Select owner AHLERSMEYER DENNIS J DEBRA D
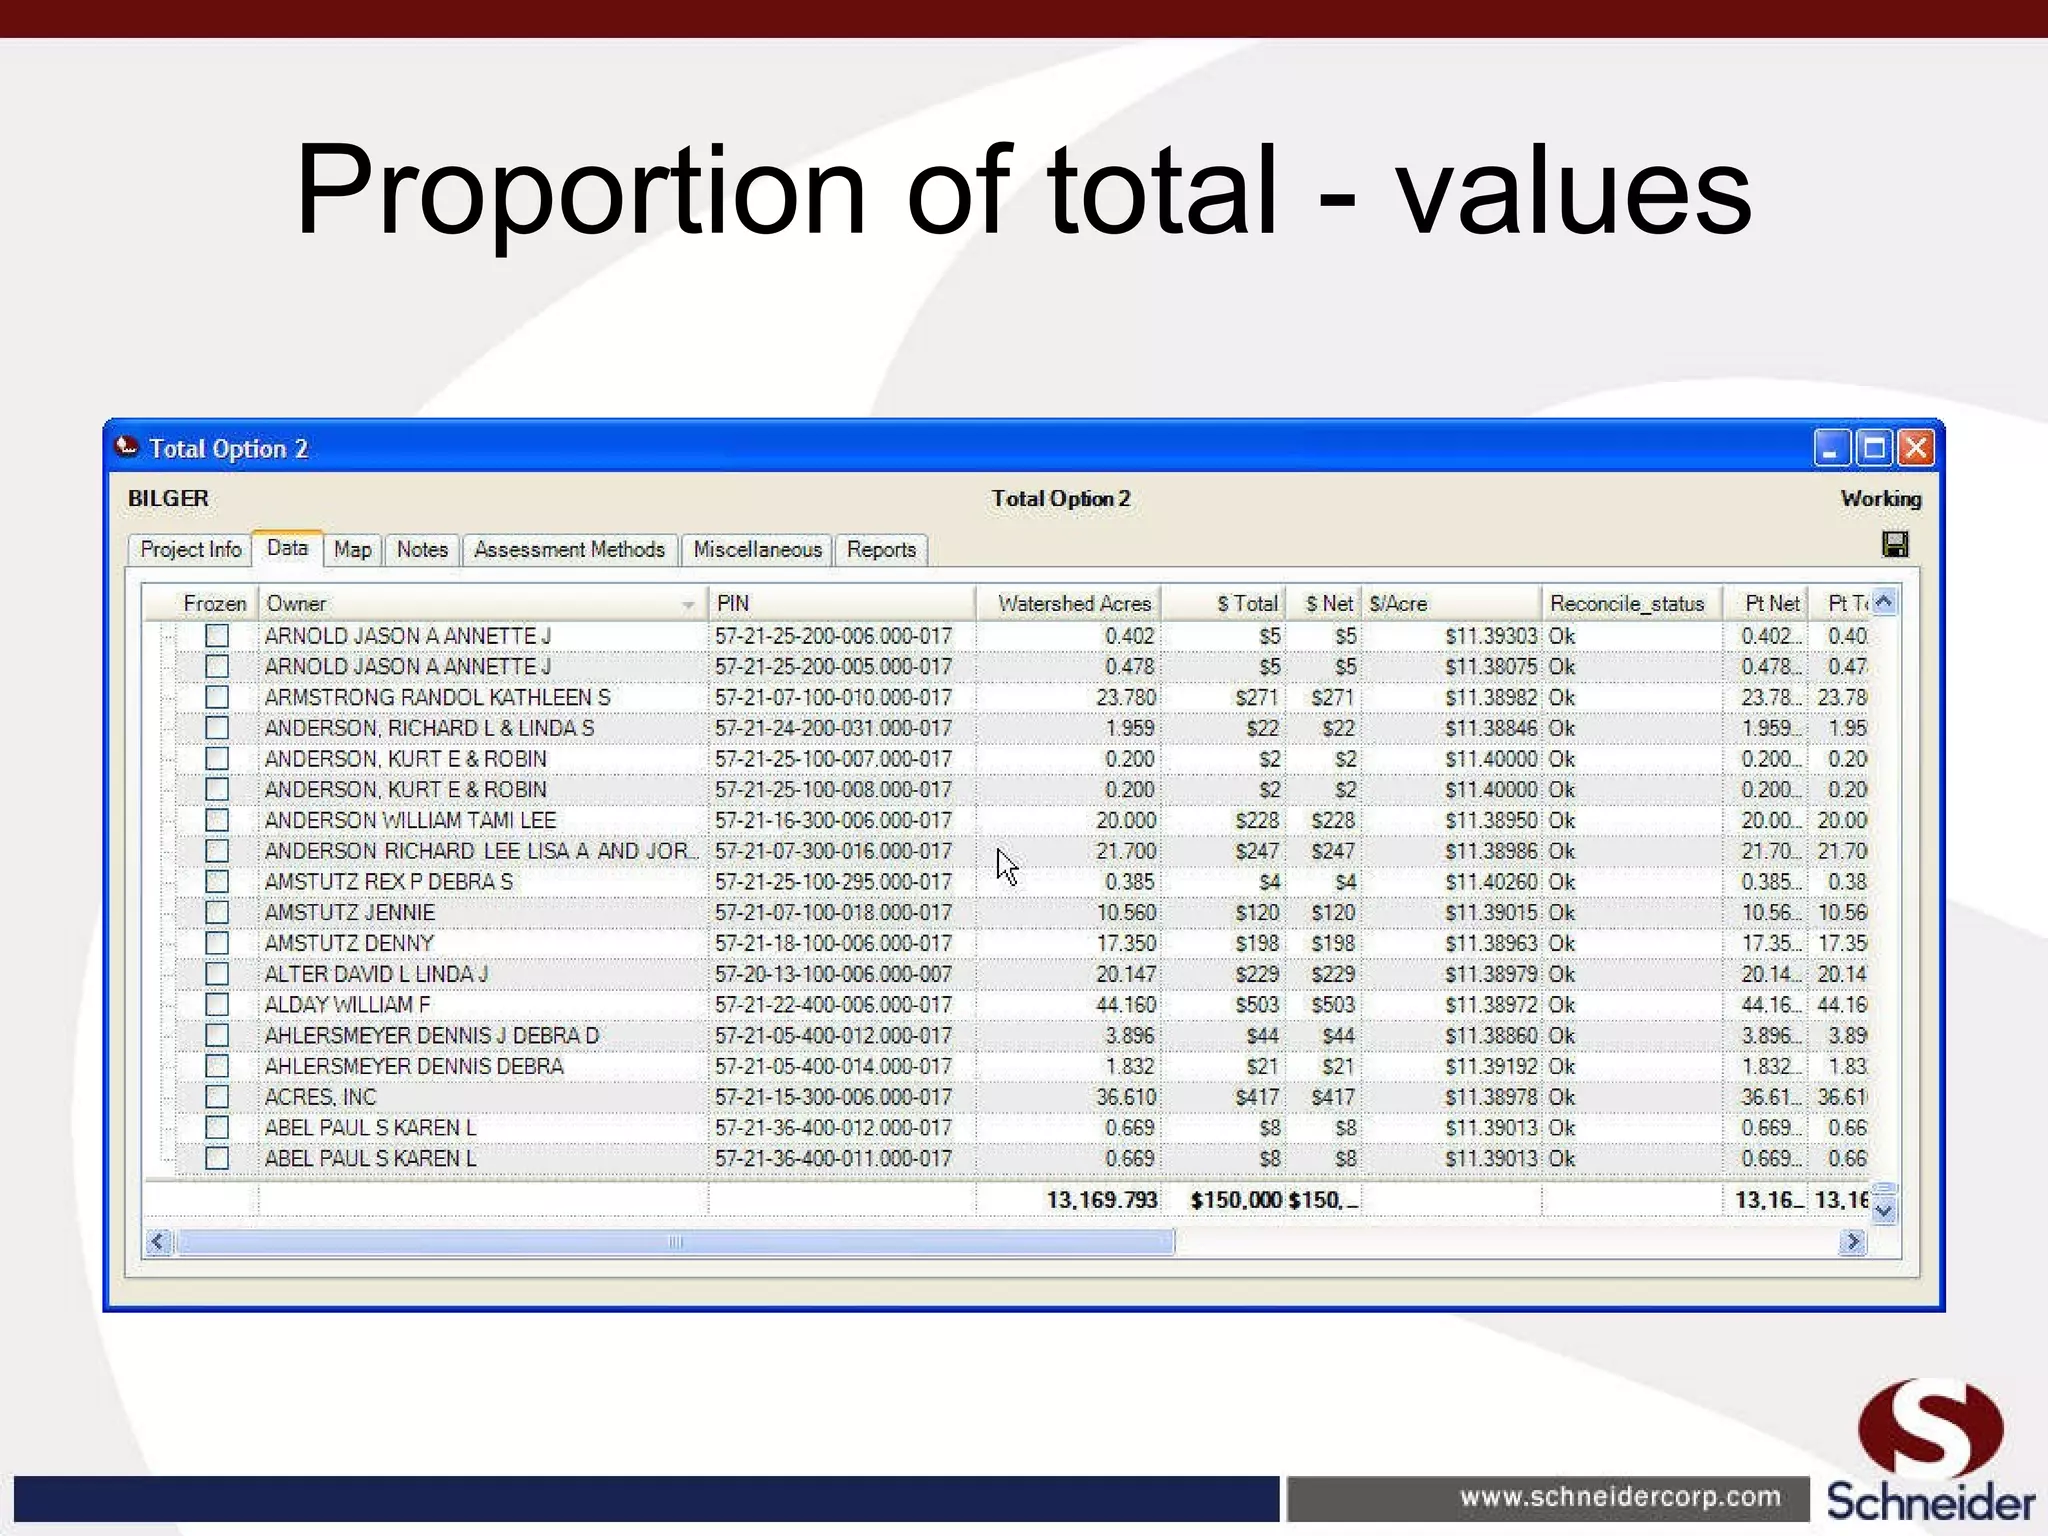This screenshot has height=1536, width=2048. 432,1035
